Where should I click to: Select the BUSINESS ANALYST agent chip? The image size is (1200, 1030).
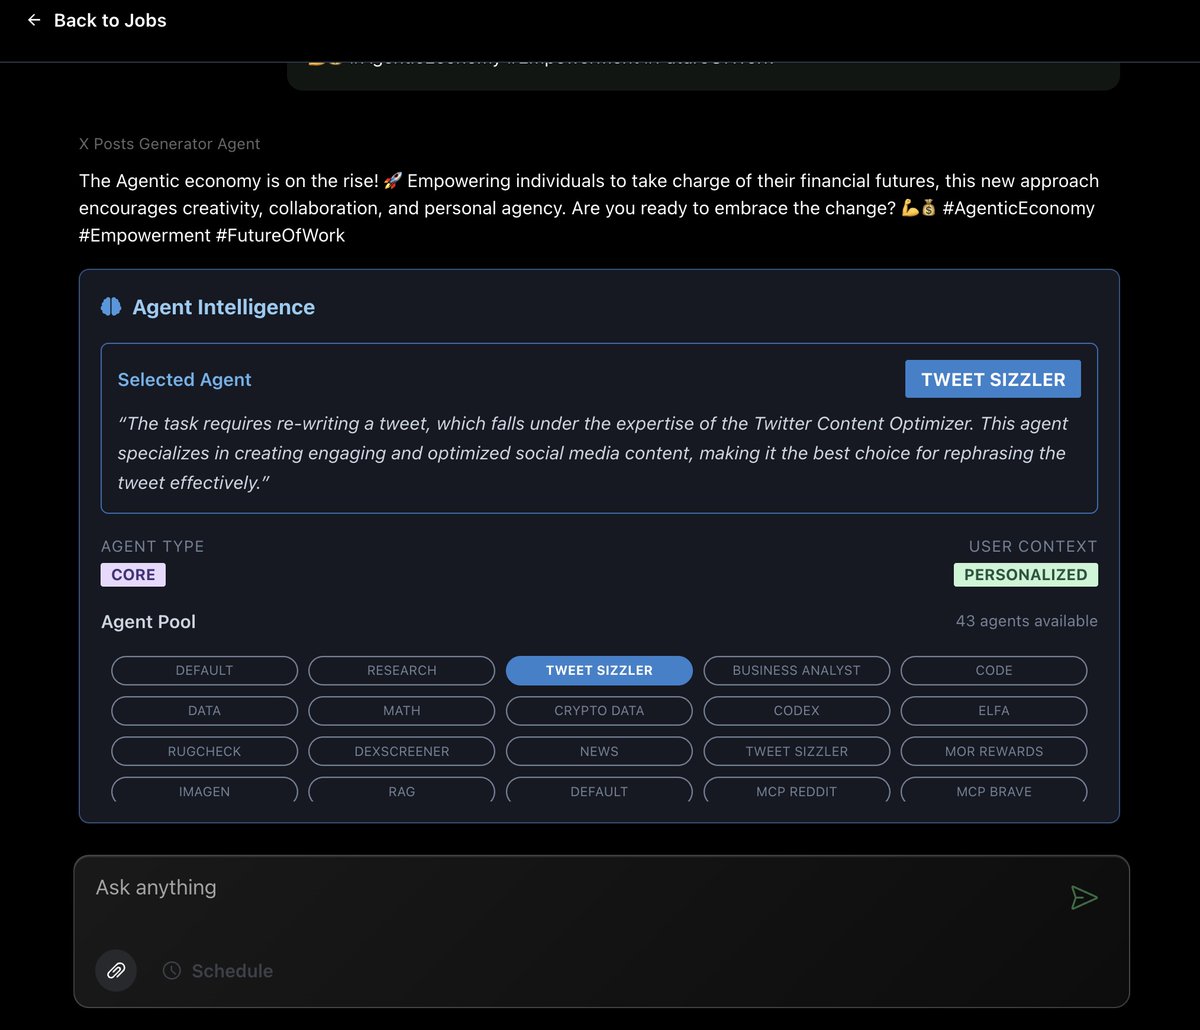tap(797, 670)
